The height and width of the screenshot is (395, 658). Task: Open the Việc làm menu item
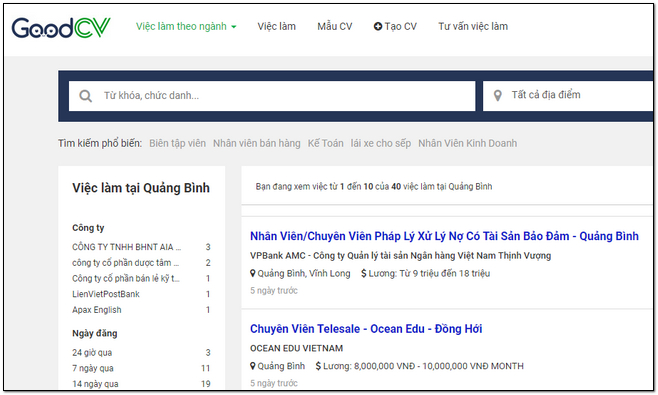277,26
